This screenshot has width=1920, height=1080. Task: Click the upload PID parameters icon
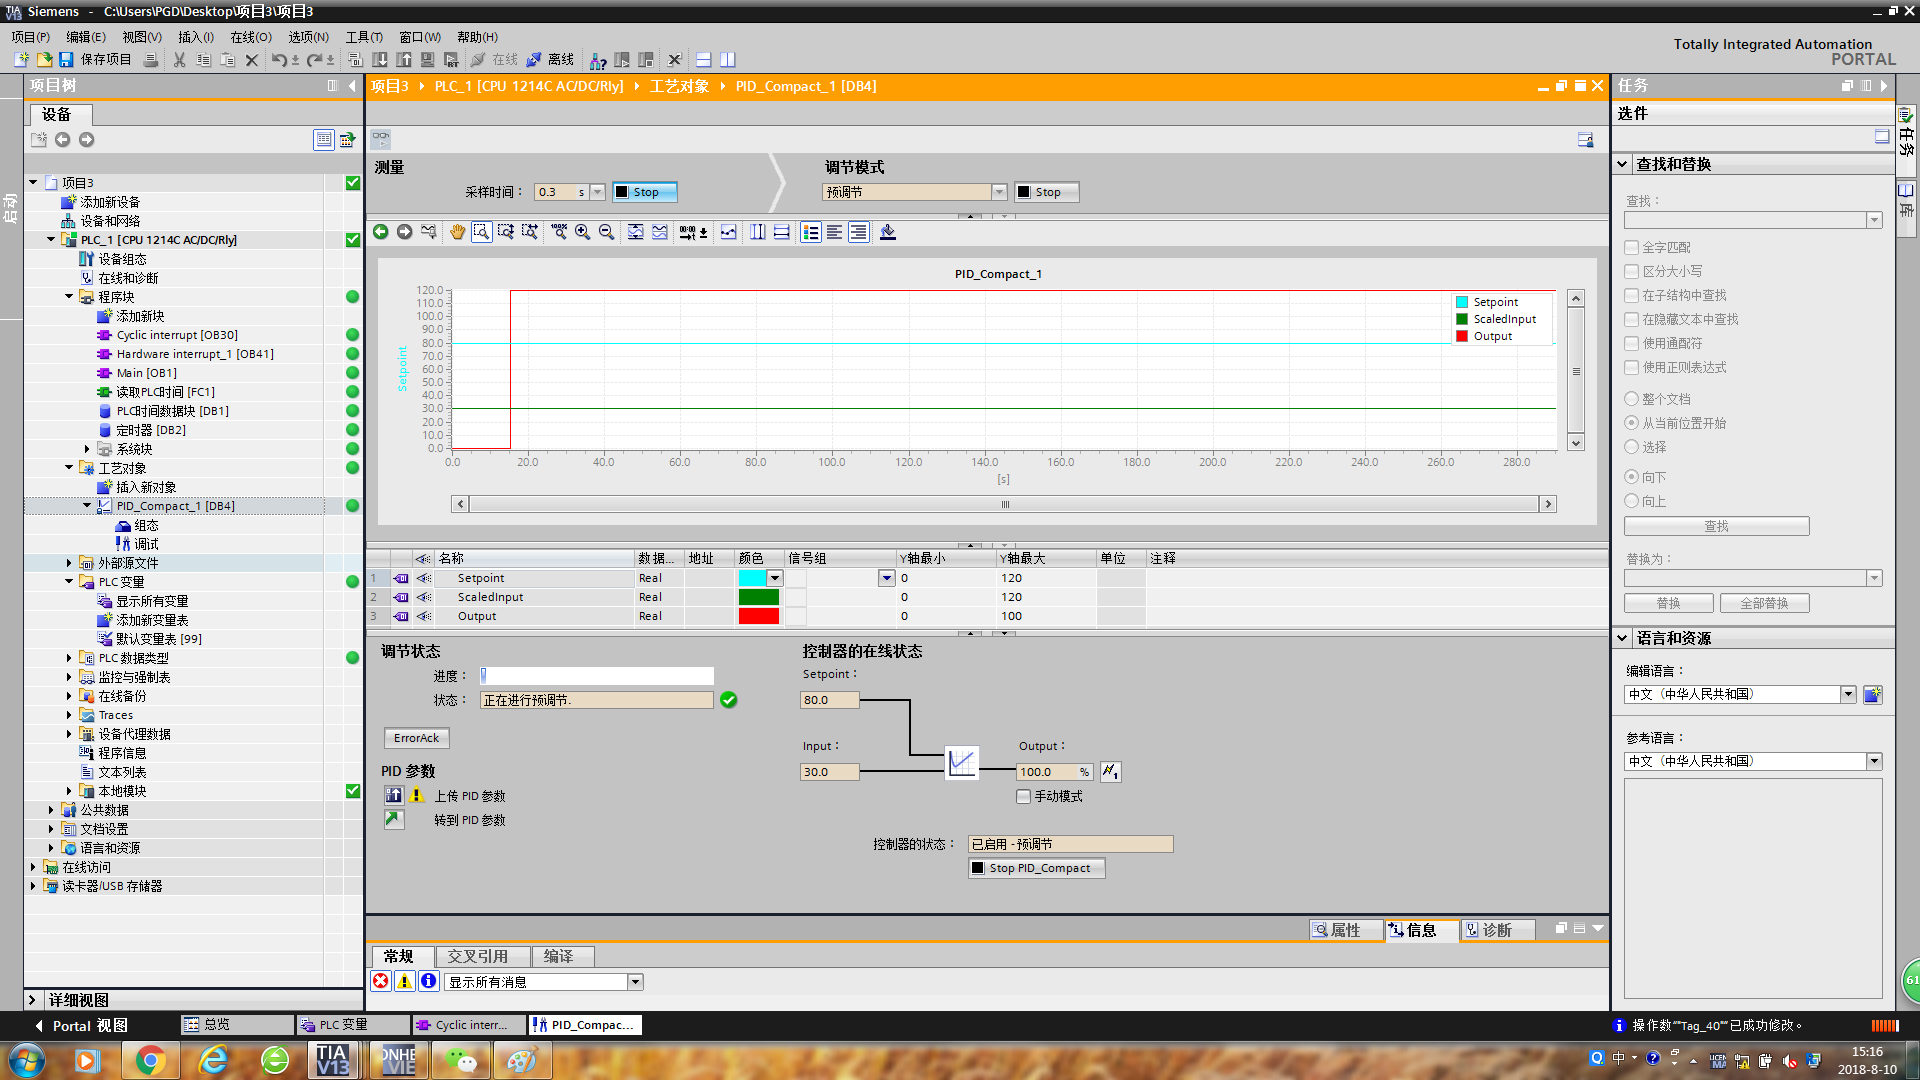(394, 795)
